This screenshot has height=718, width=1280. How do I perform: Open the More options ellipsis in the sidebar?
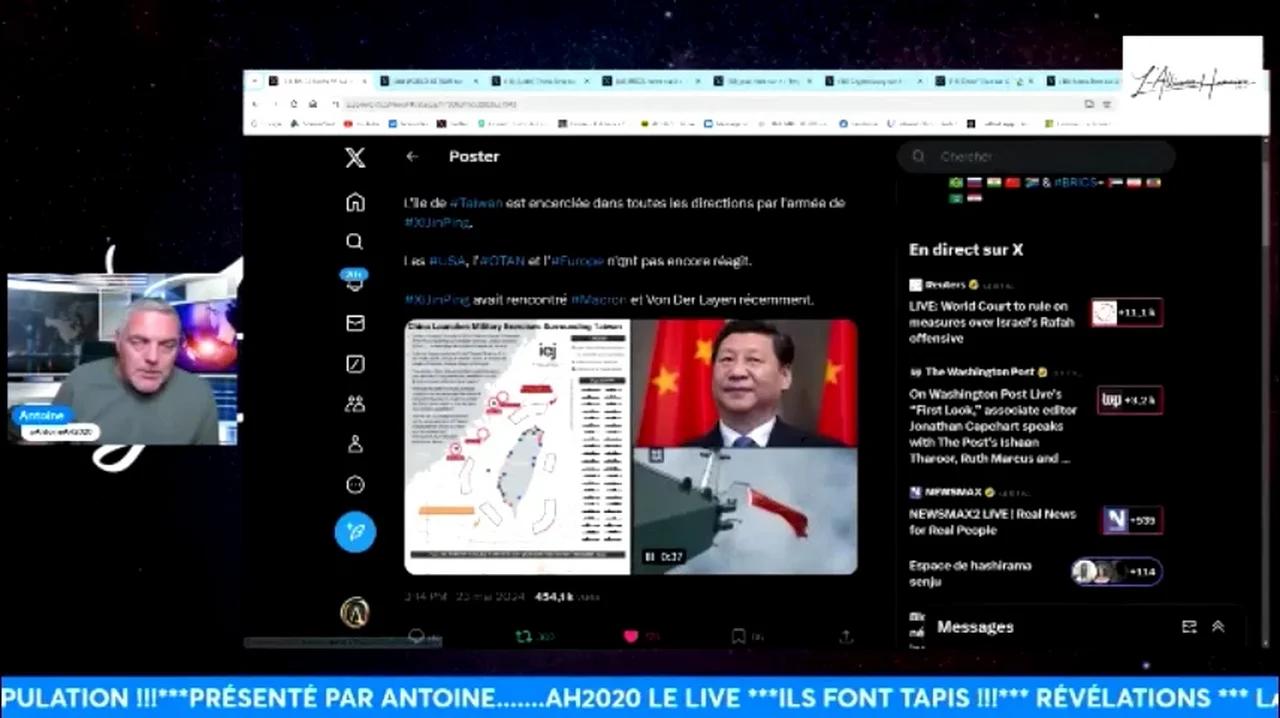click(355, 484)
